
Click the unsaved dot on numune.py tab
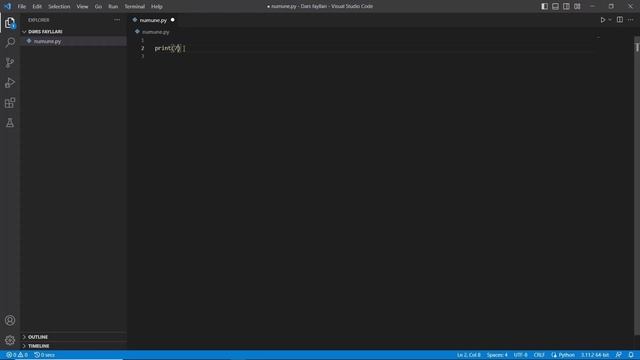pos(173,20)
